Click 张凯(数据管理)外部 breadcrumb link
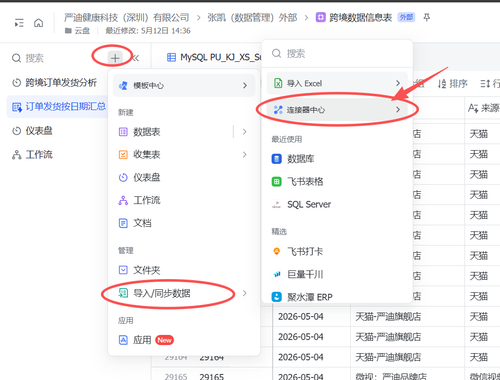 click(x=252, y=17)
